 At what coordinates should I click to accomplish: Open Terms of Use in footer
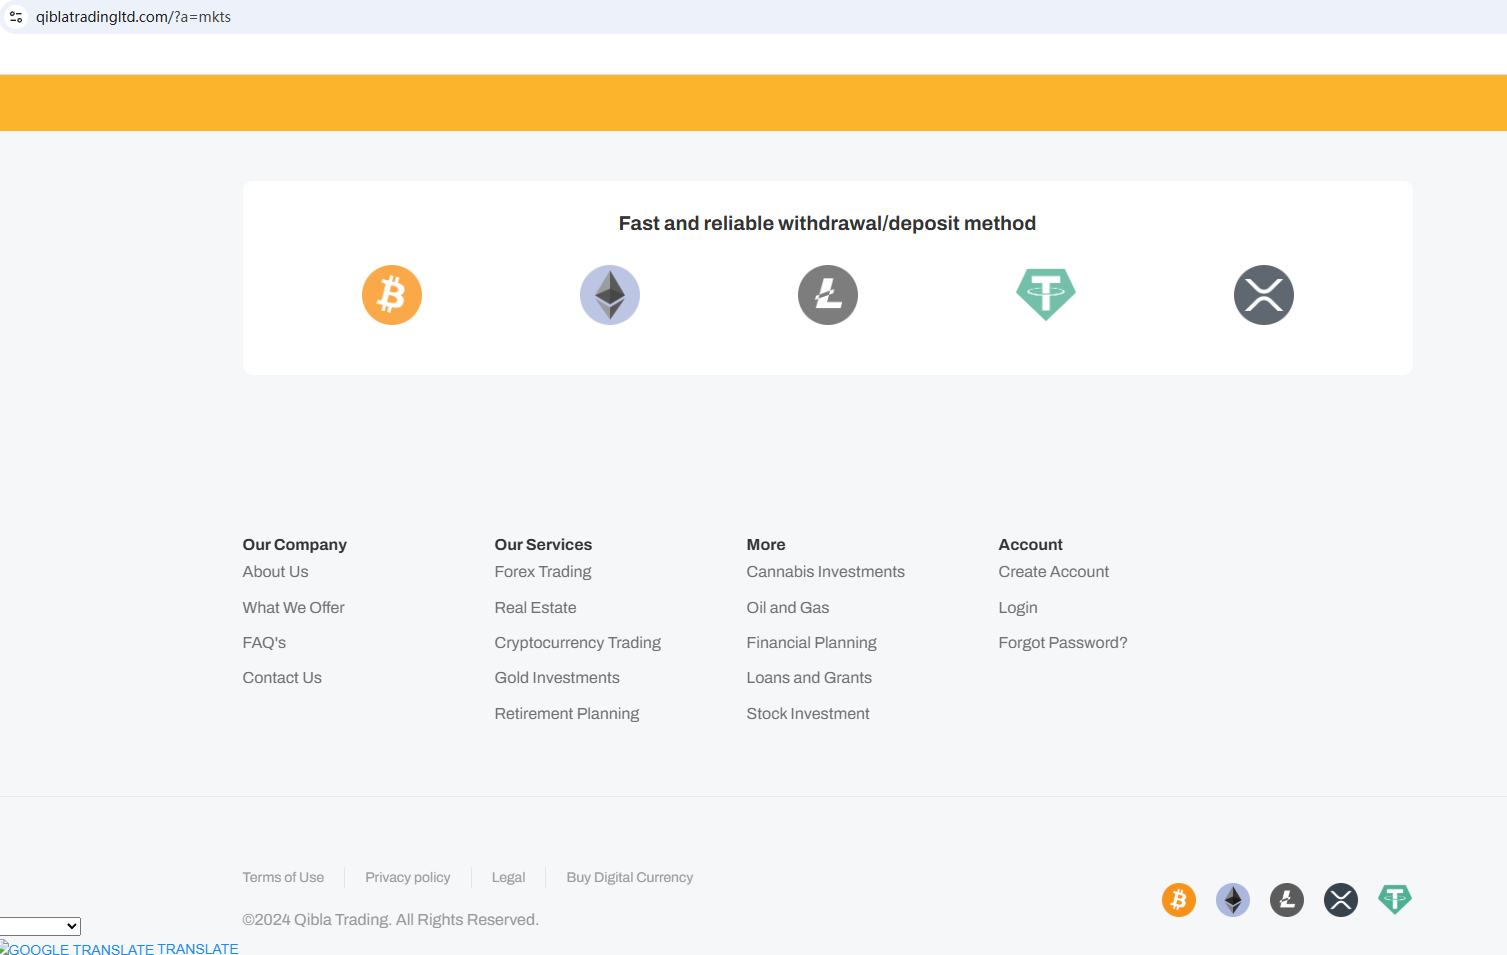(283, 878)
